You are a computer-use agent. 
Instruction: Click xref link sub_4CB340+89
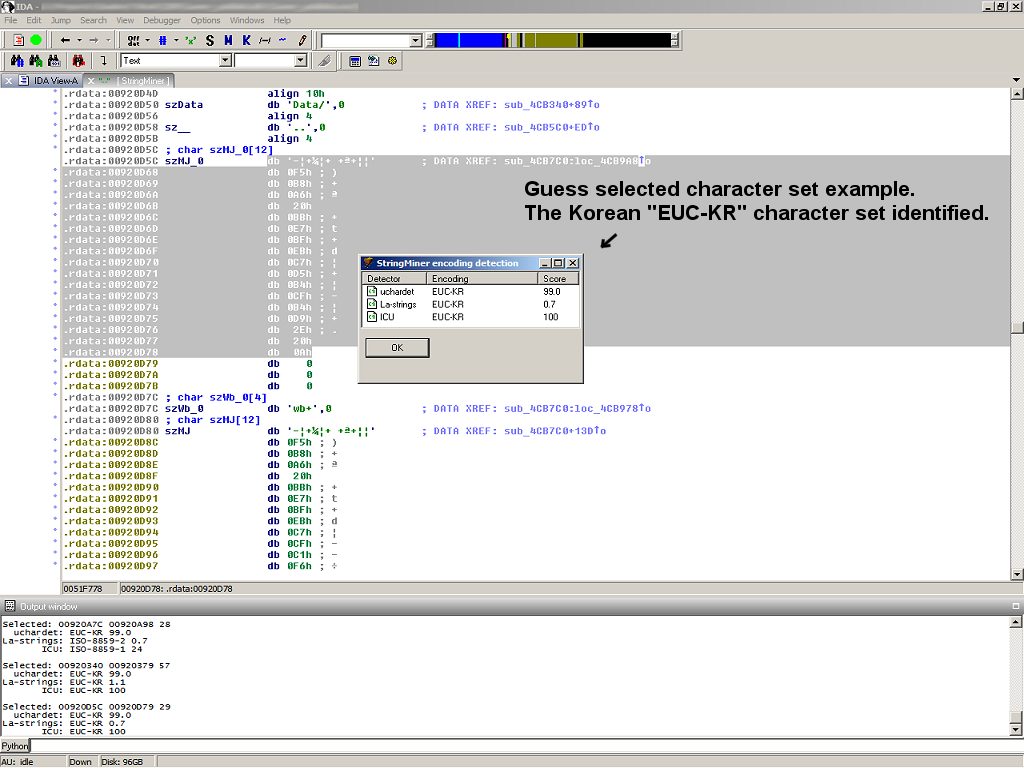(x=552, y=104)
